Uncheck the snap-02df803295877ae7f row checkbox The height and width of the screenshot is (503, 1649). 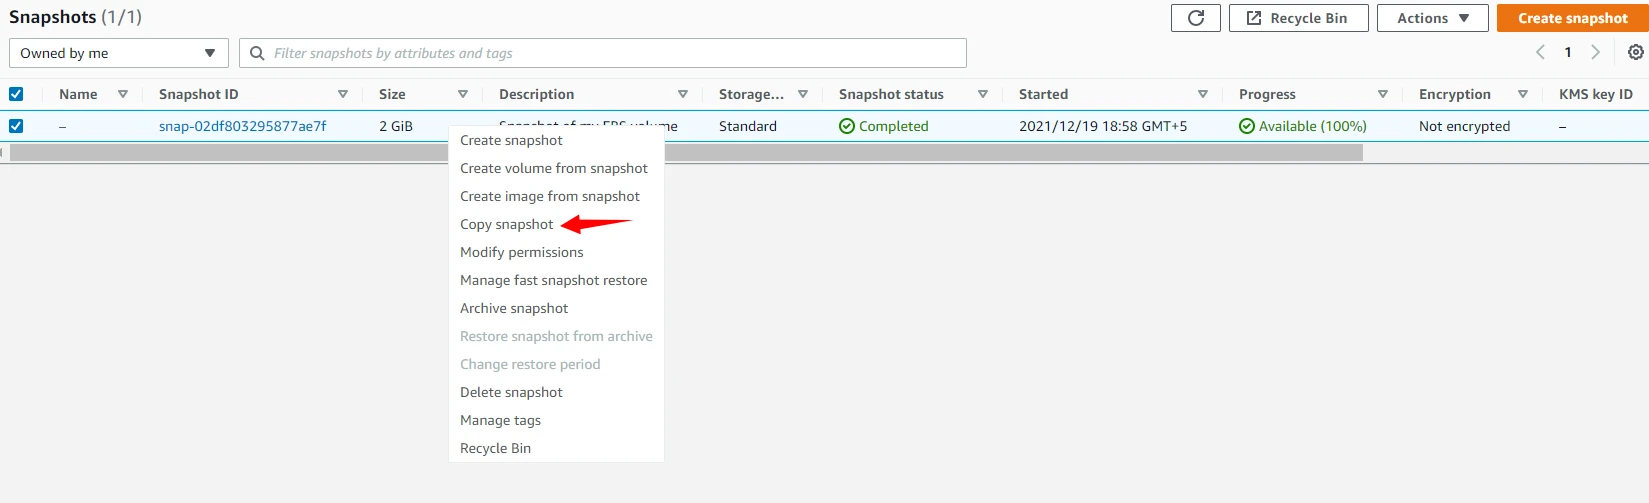pos(16,126)
